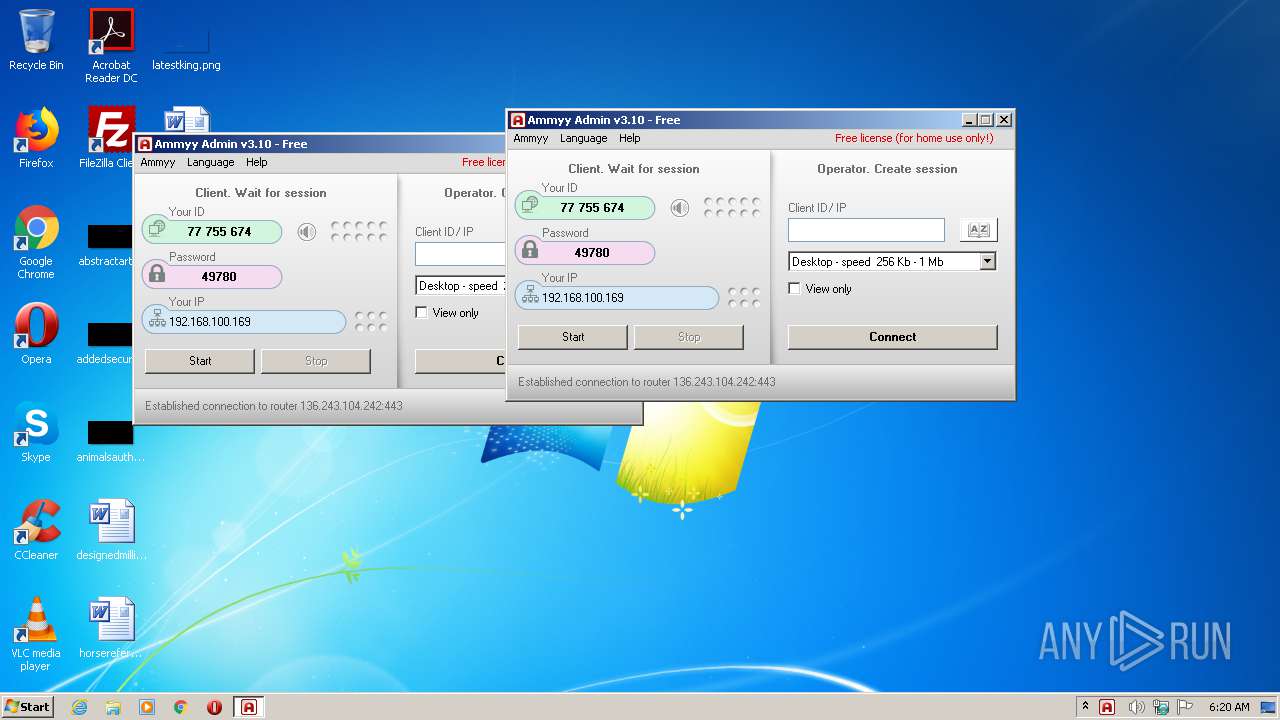The image size is (1280, 720).
Task: Expand Desktop speed dropdown in front window
Action: click(x=988, y=262)
